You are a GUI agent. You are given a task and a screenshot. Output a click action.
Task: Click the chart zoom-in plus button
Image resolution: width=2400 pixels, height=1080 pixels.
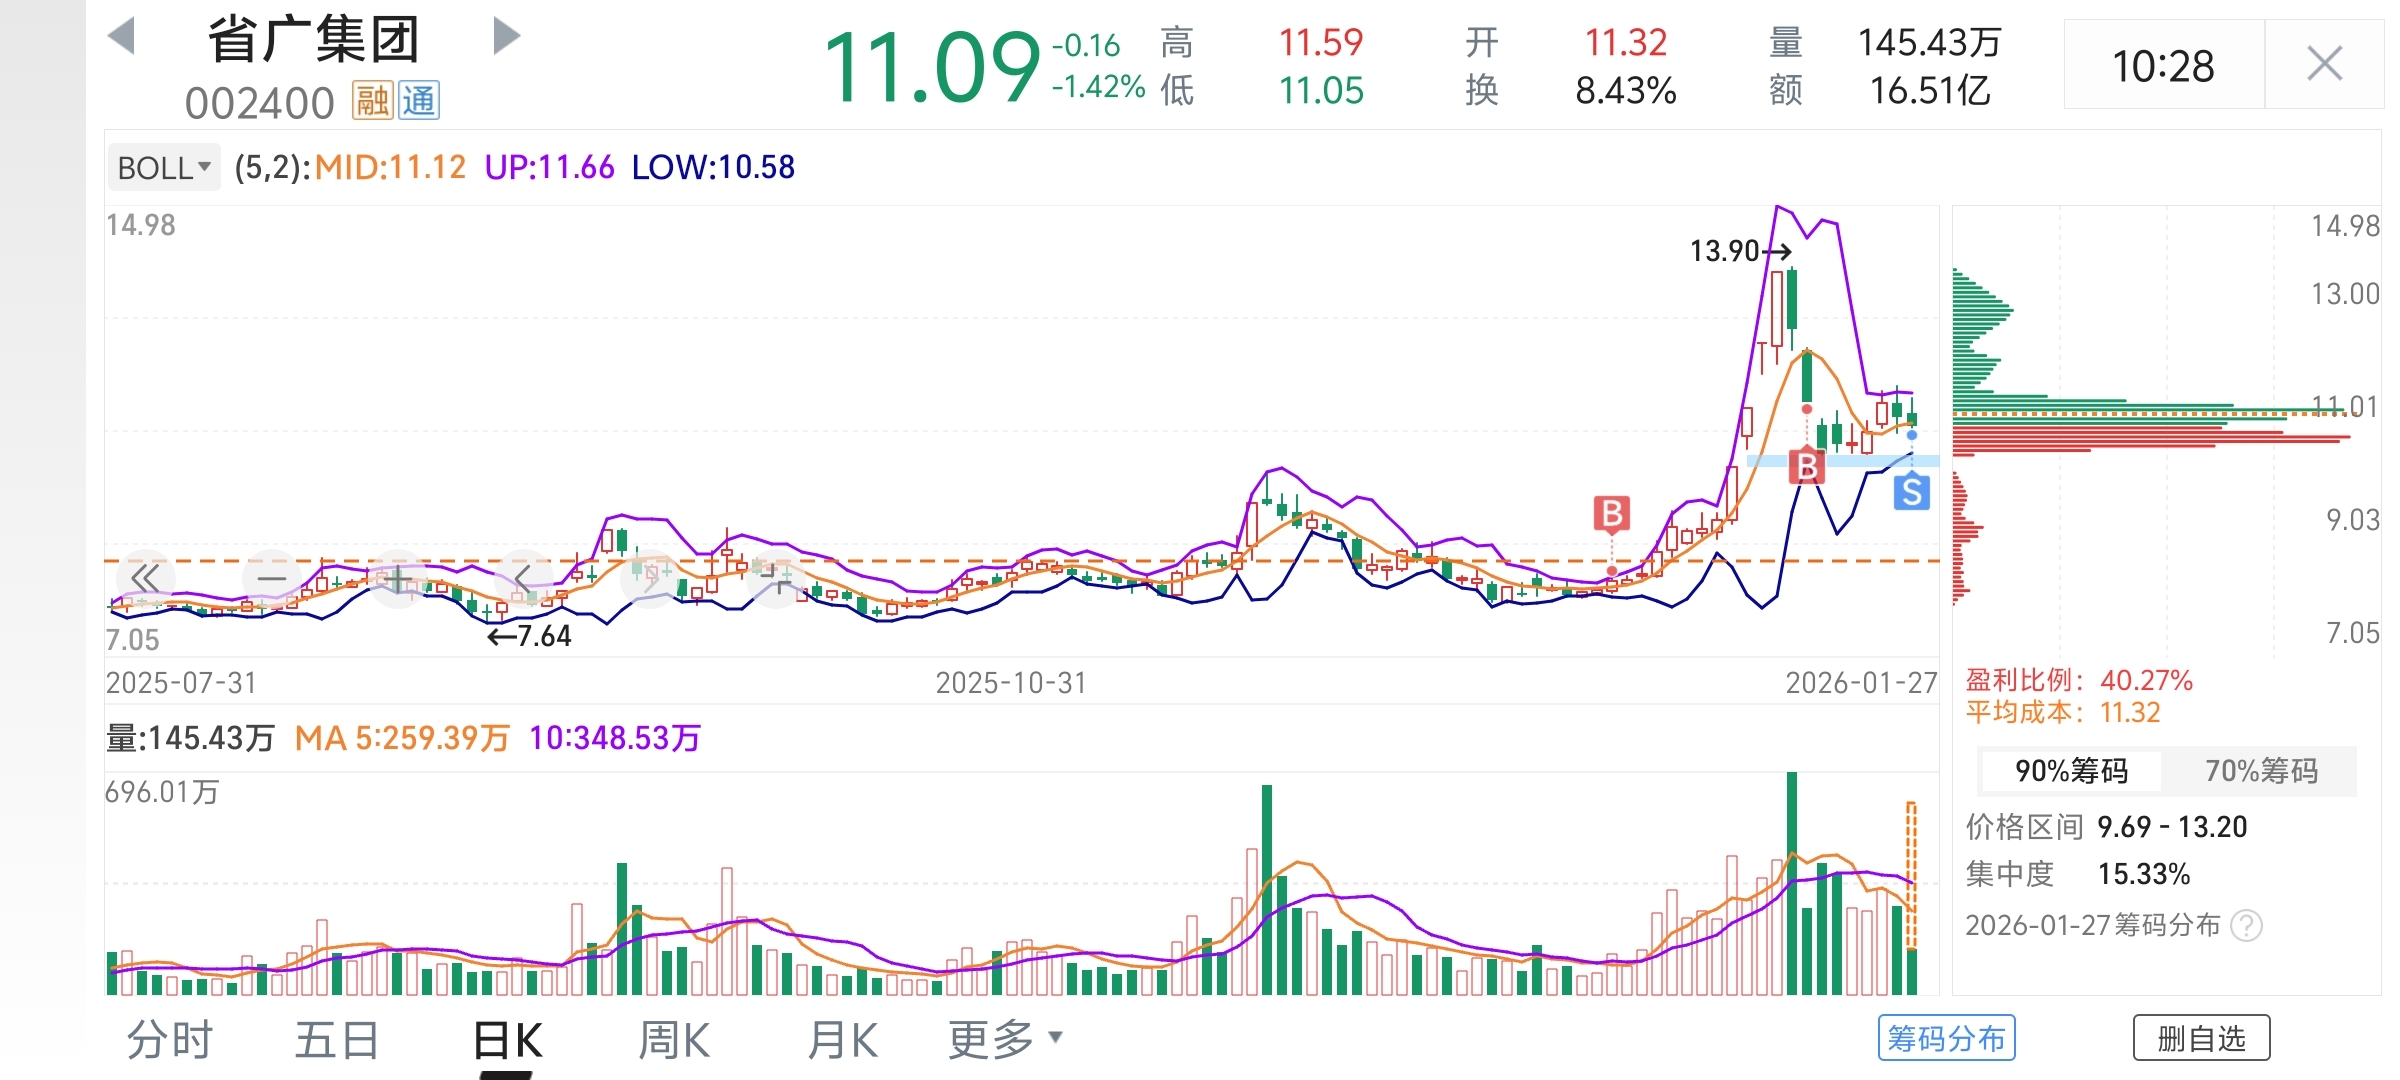coord(397,578)
